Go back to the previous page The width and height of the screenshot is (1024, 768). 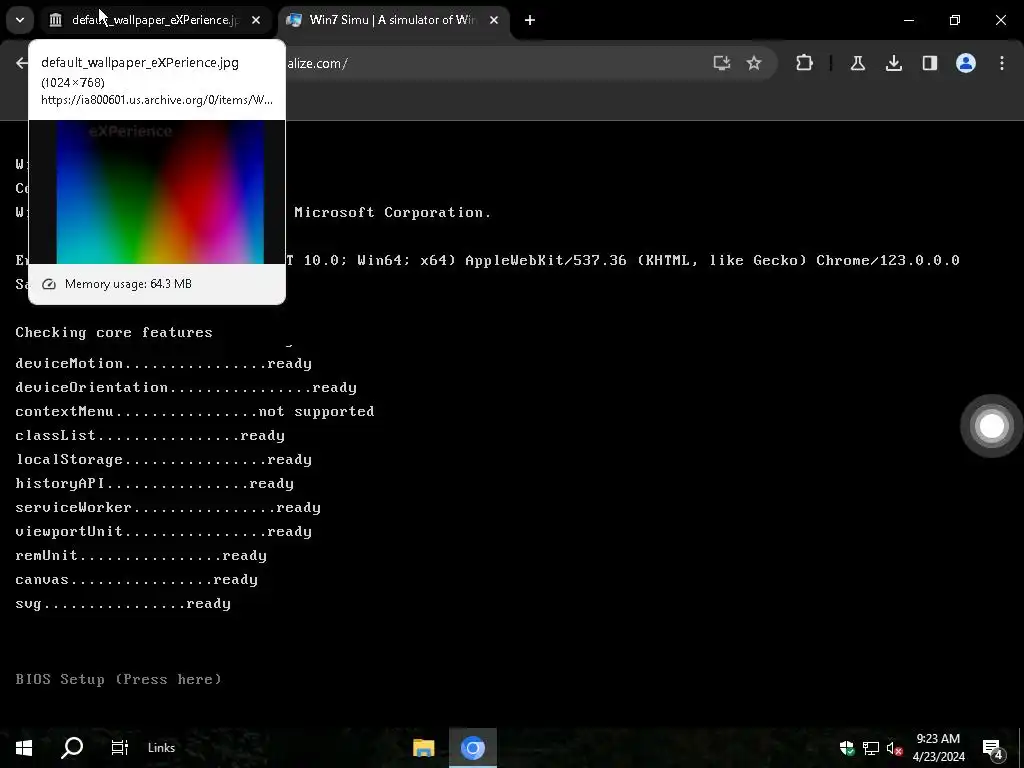click(x=22, y=63)
